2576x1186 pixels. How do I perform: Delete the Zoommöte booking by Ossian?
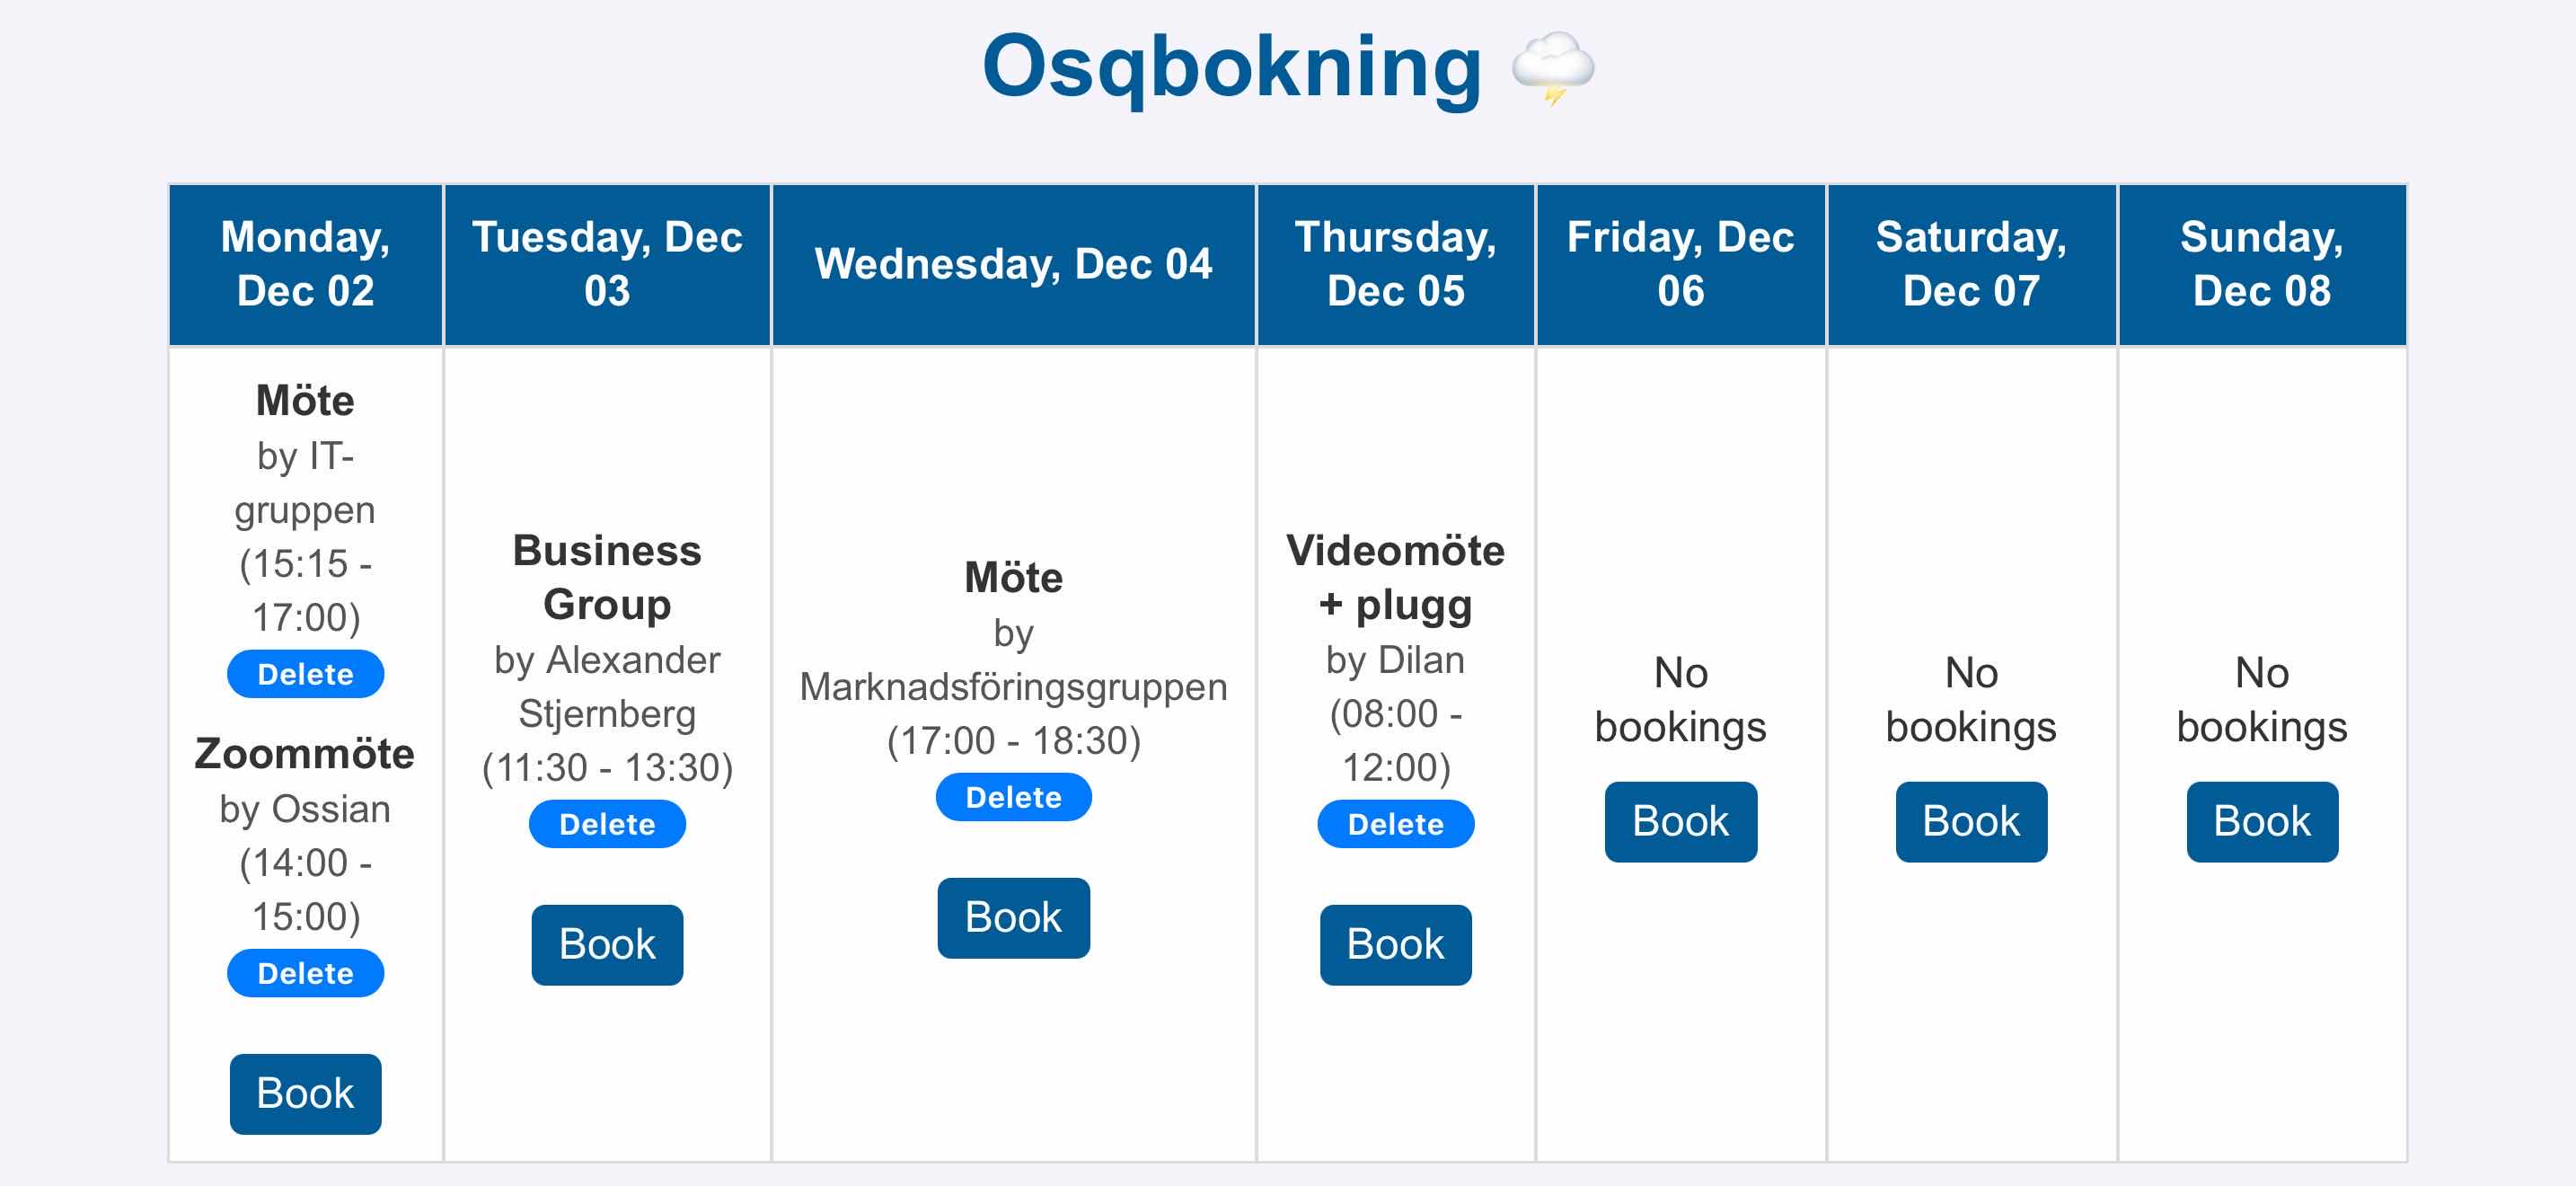click(x=305, y=973)
